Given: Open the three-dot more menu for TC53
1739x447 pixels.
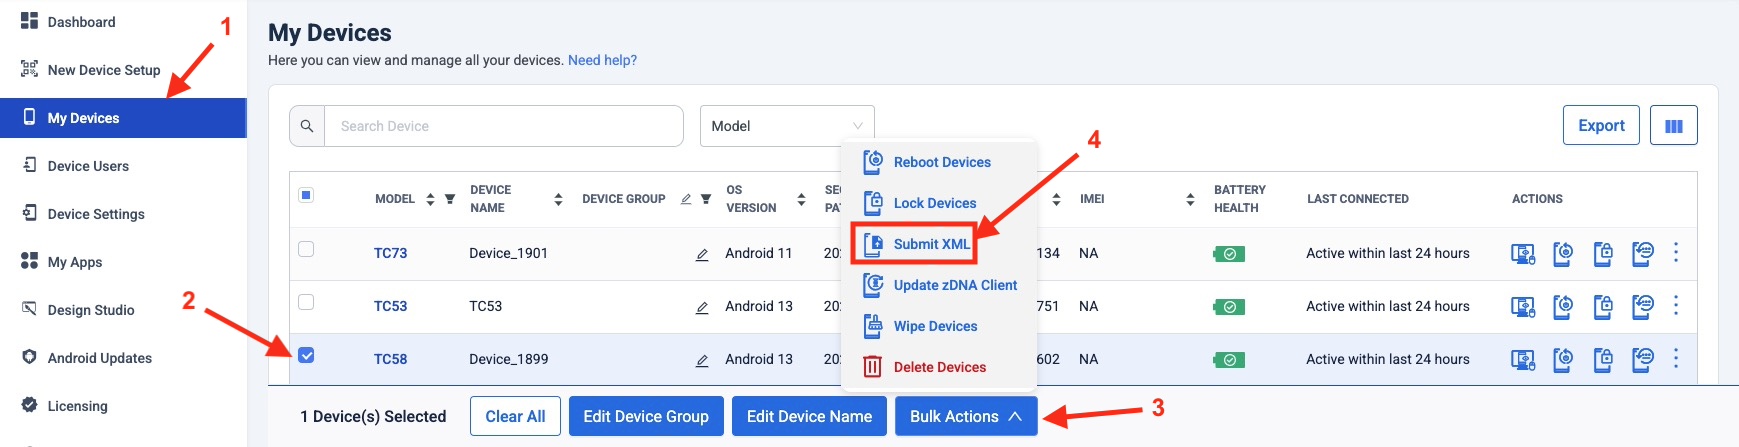Looking at the screenshot, I should point(1676,306).
